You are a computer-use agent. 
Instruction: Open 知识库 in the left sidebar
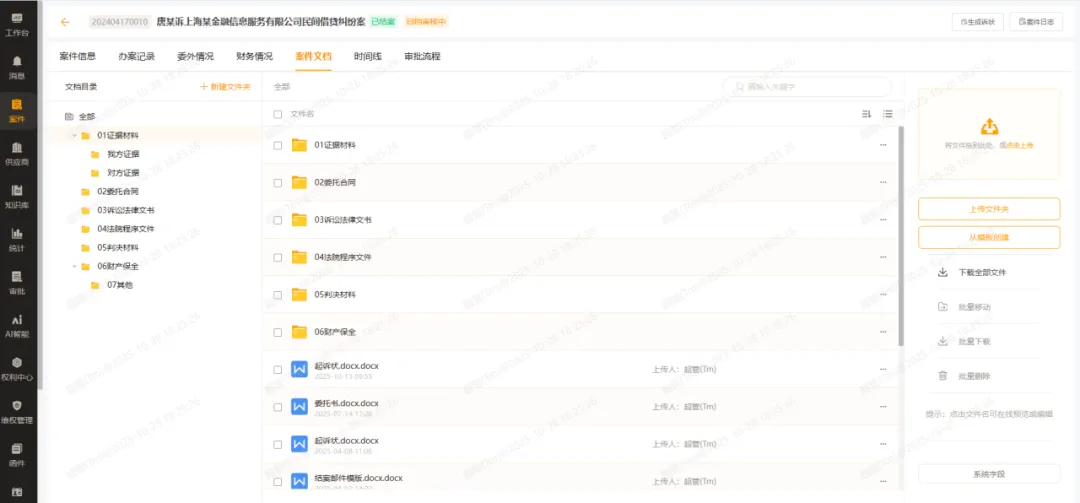(x=17, y=196)
